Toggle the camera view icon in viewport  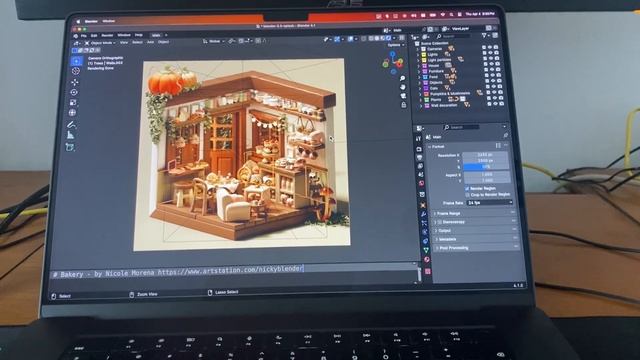pyautogui.click(x=403, y=96)
